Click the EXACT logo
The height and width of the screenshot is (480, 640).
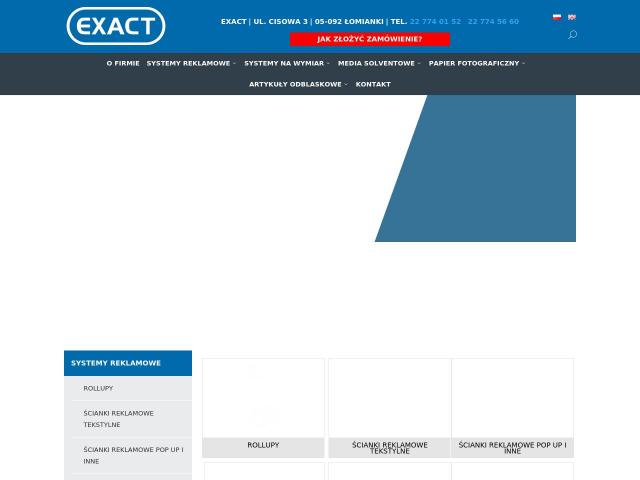point(116,26)
